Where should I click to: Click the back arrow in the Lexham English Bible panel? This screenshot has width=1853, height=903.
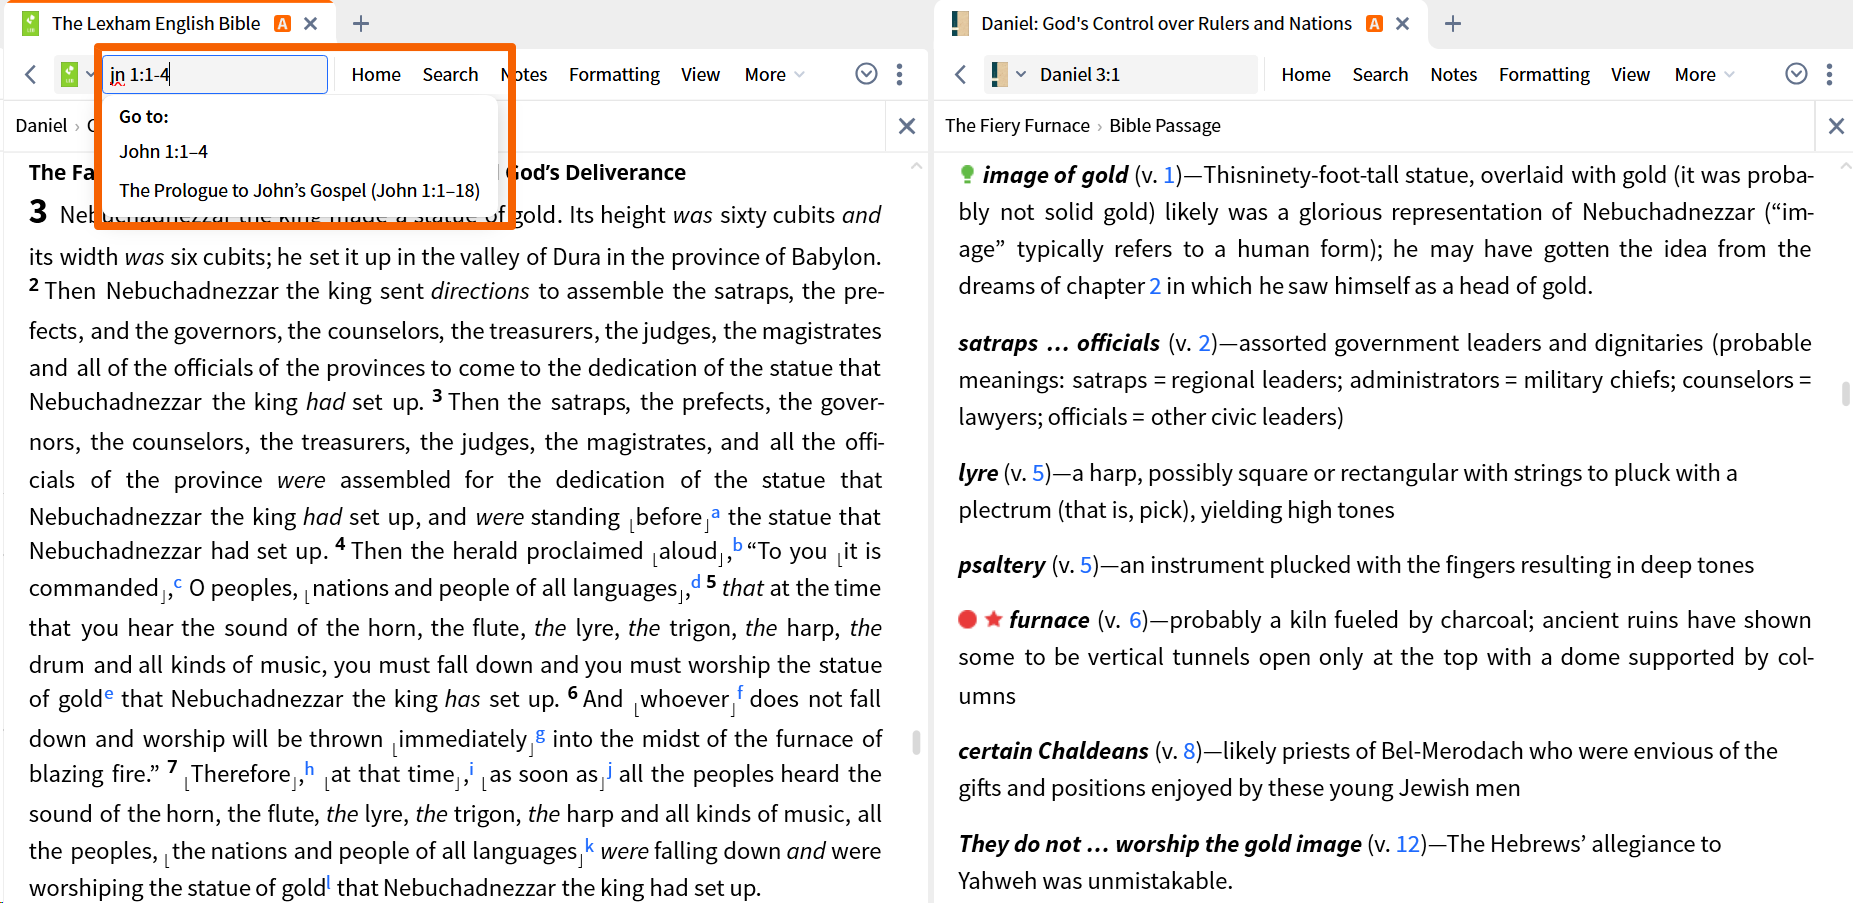(x=31, y=74)
